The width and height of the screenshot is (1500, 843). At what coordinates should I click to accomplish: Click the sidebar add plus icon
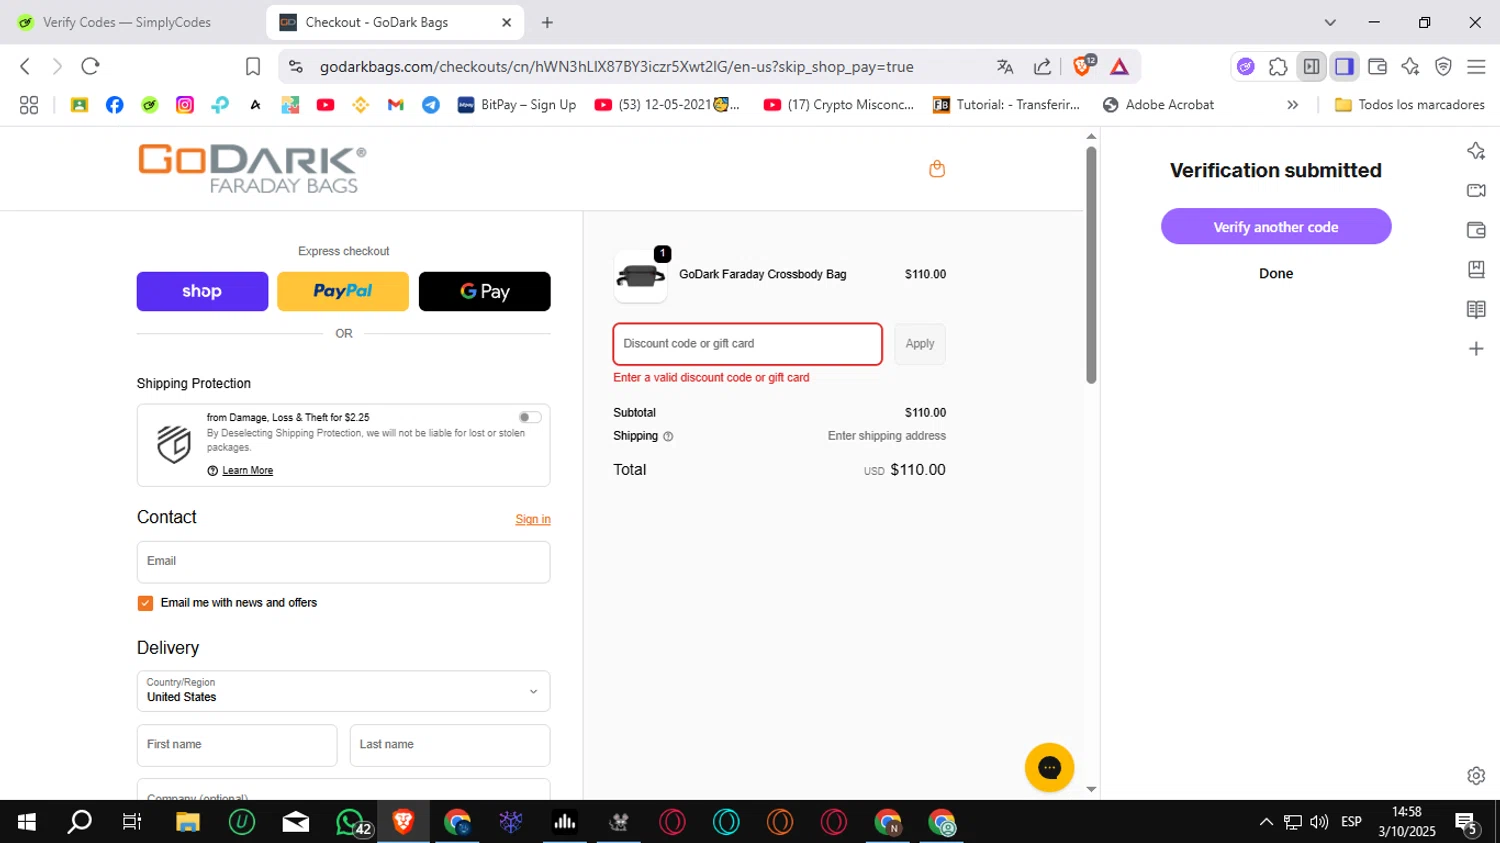point(1476,349)
